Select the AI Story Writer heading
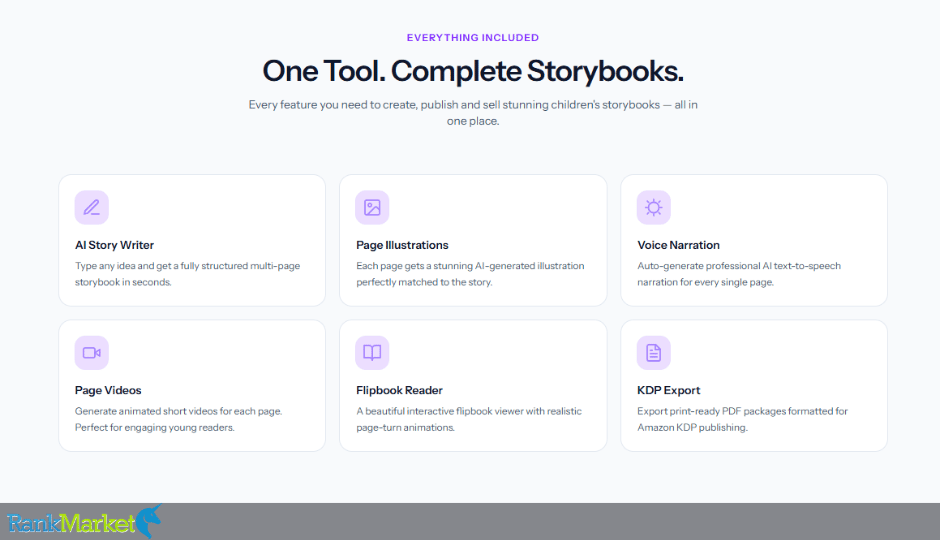Image resolution: width=940 pixels, height=540 pixels. (115, 245)
